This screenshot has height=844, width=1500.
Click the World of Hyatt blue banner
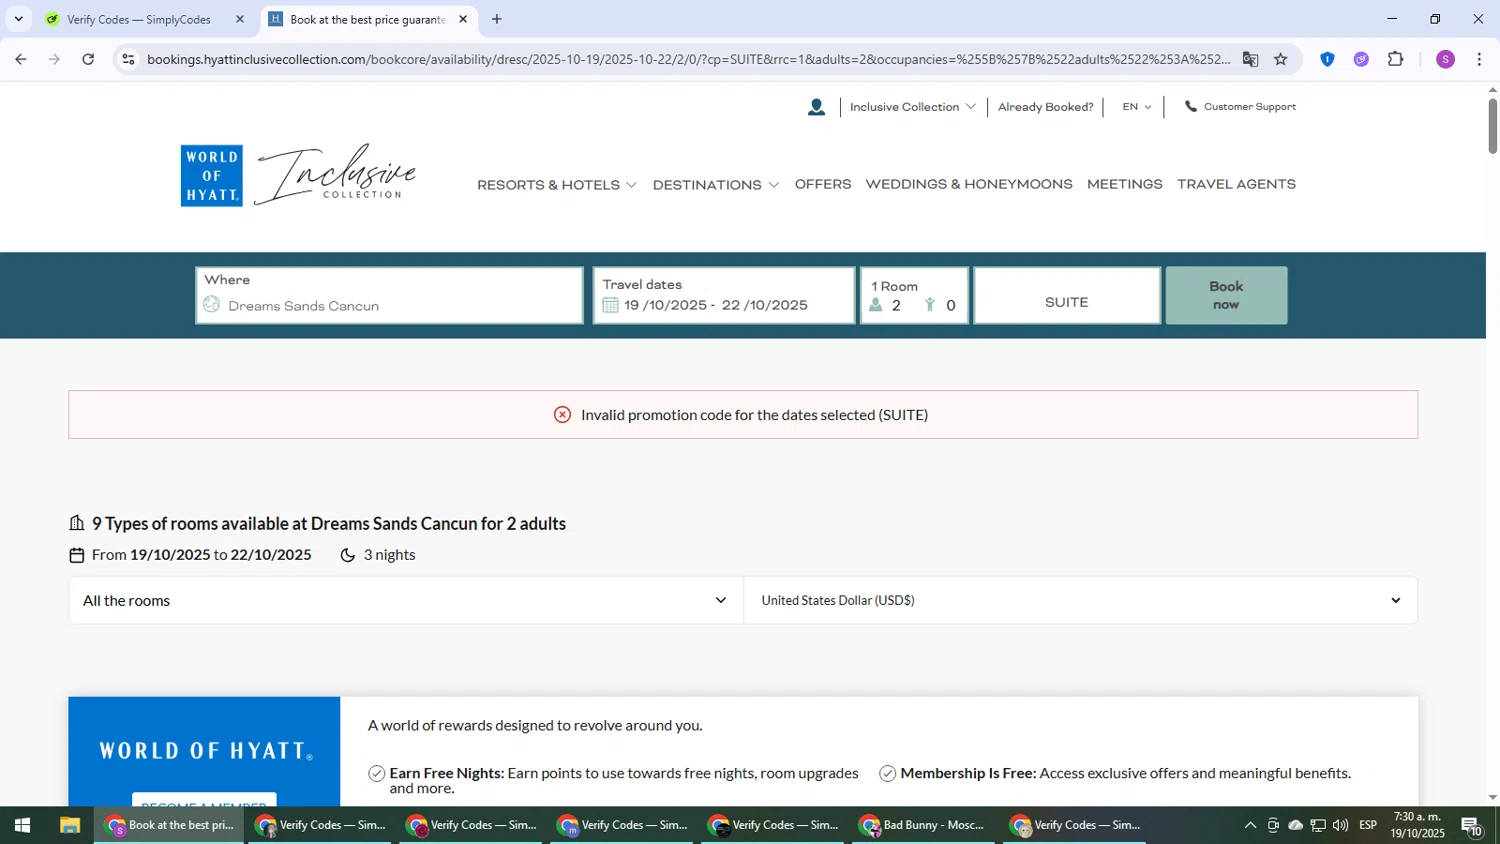coord(204,751)
